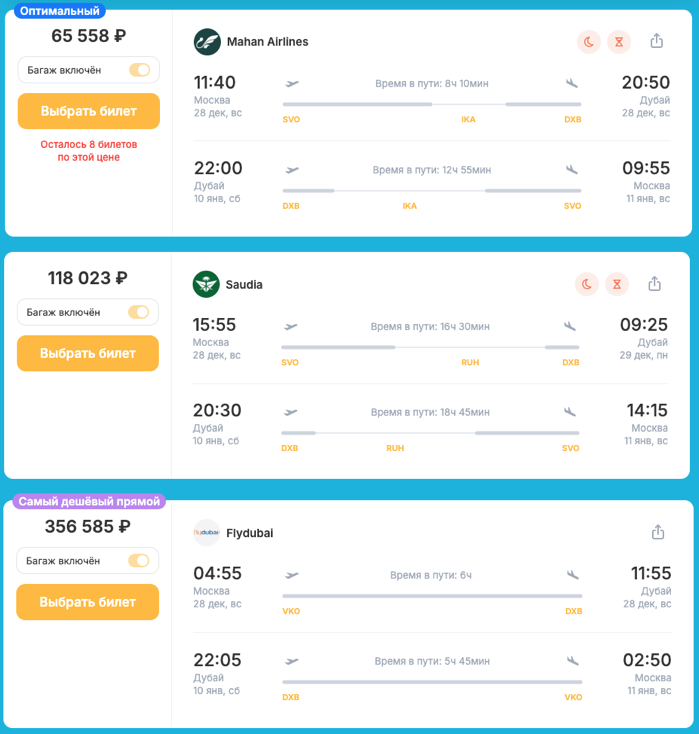Image resolution: width=699 pixels, height=734 pixels.
Task: Click the Saudia airline logo
Action: point(206,284)
